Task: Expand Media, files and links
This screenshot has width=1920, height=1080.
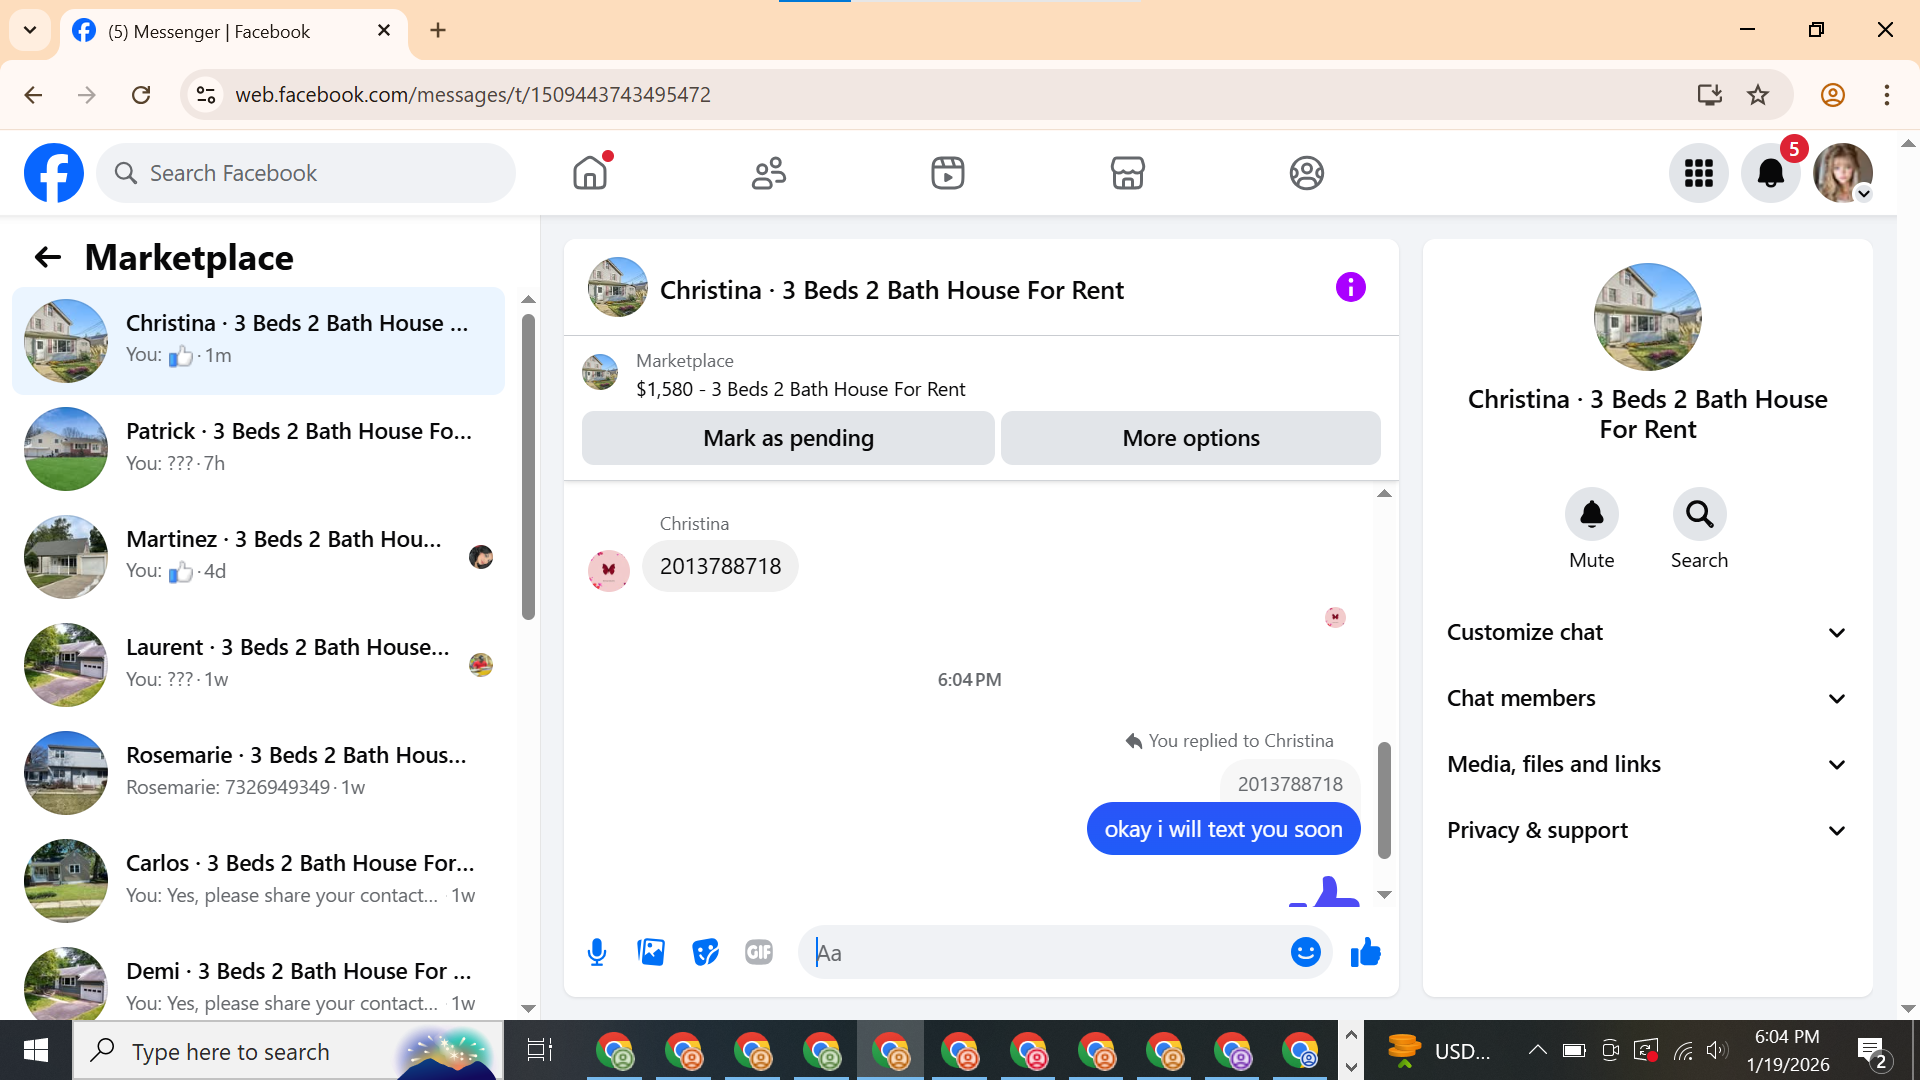Action: (1647, 765)
